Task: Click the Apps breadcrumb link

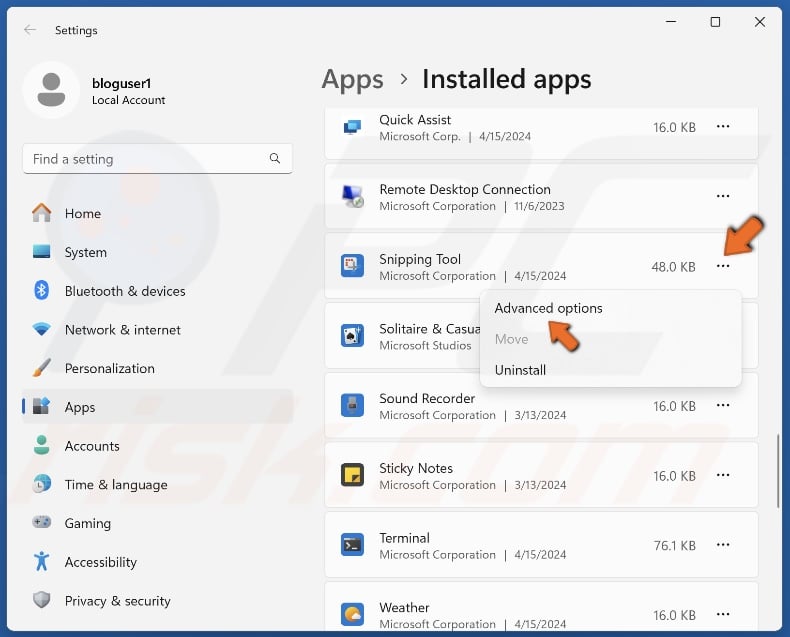Action: coord(353,80)
